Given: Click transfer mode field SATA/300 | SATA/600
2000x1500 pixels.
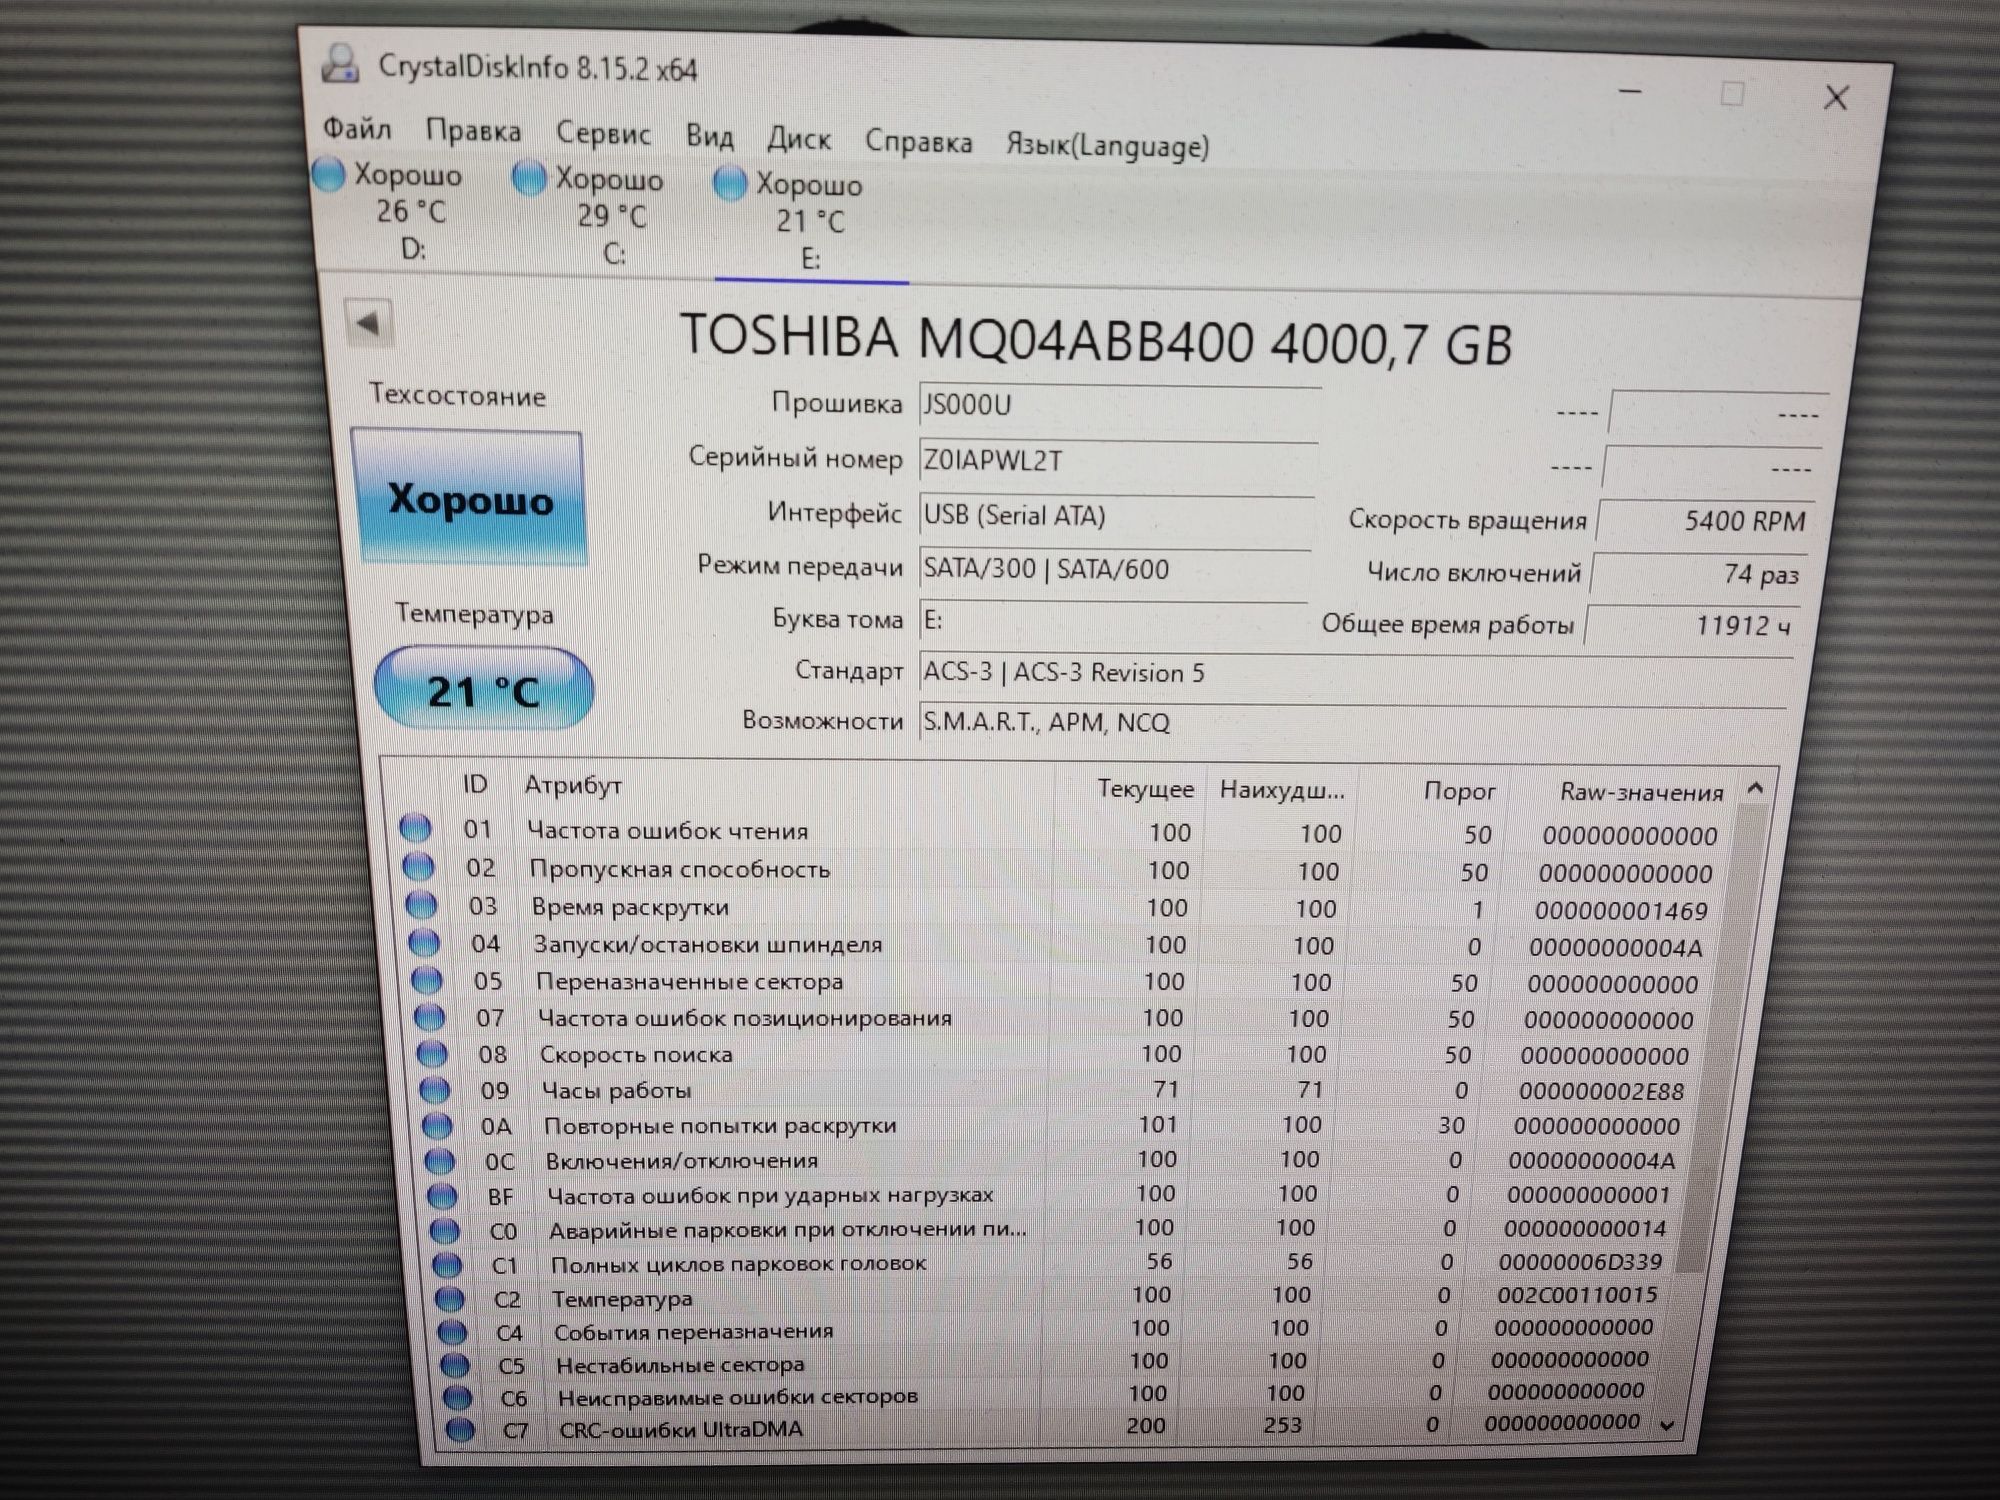Looking at the screenshot, I should [x=1113, y=569].
